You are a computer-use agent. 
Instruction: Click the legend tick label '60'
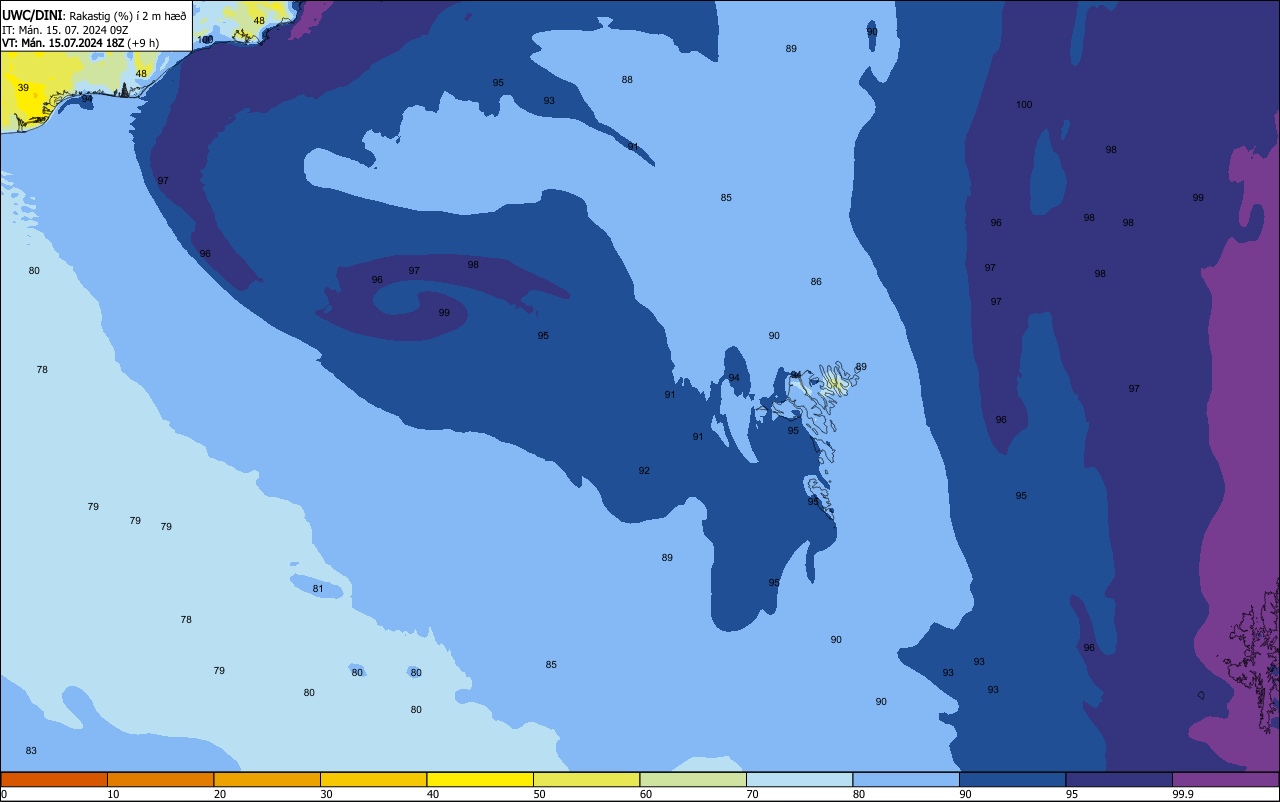pyautogui.click(x=646, y=794)
